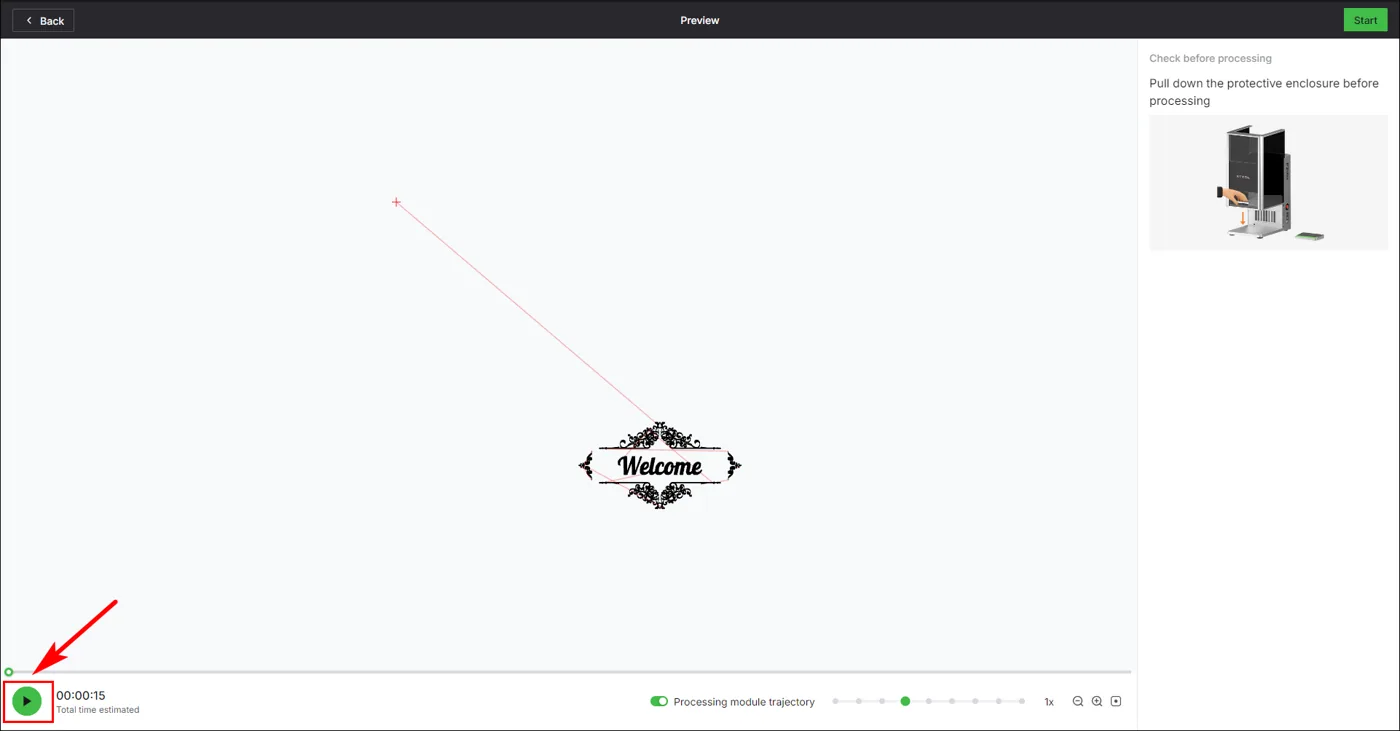Click the Processing module trajectory label
The width and height of the screenshot is (1400, 731).
744,702
